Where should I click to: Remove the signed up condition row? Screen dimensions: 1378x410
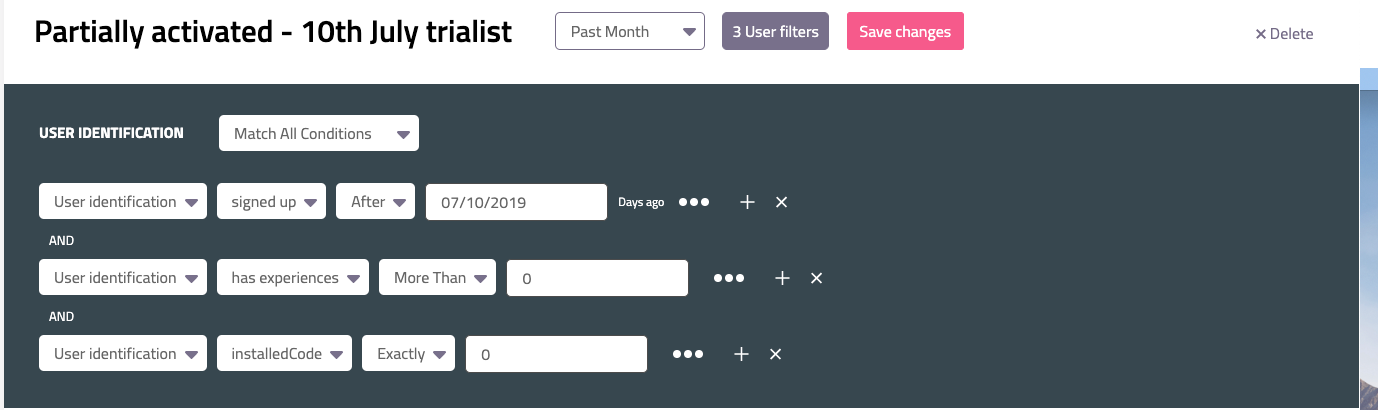pyautogui.click(x=782, y=202)
